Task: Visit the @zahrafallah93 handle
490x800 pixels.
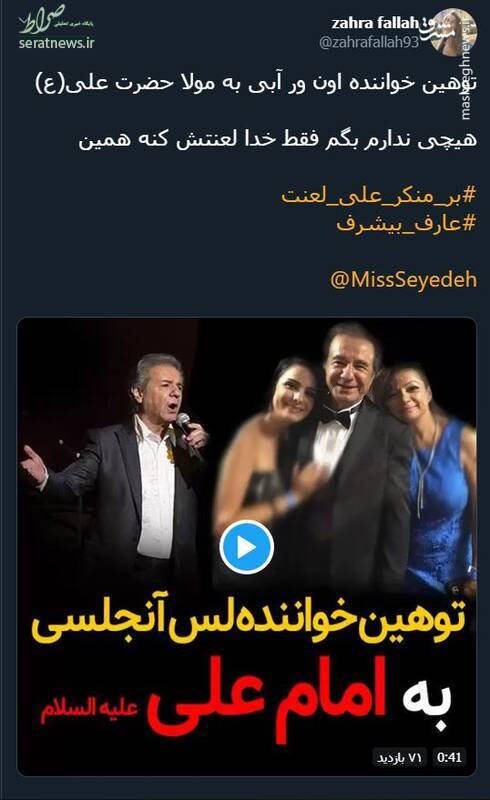Action: click(369, 42)
